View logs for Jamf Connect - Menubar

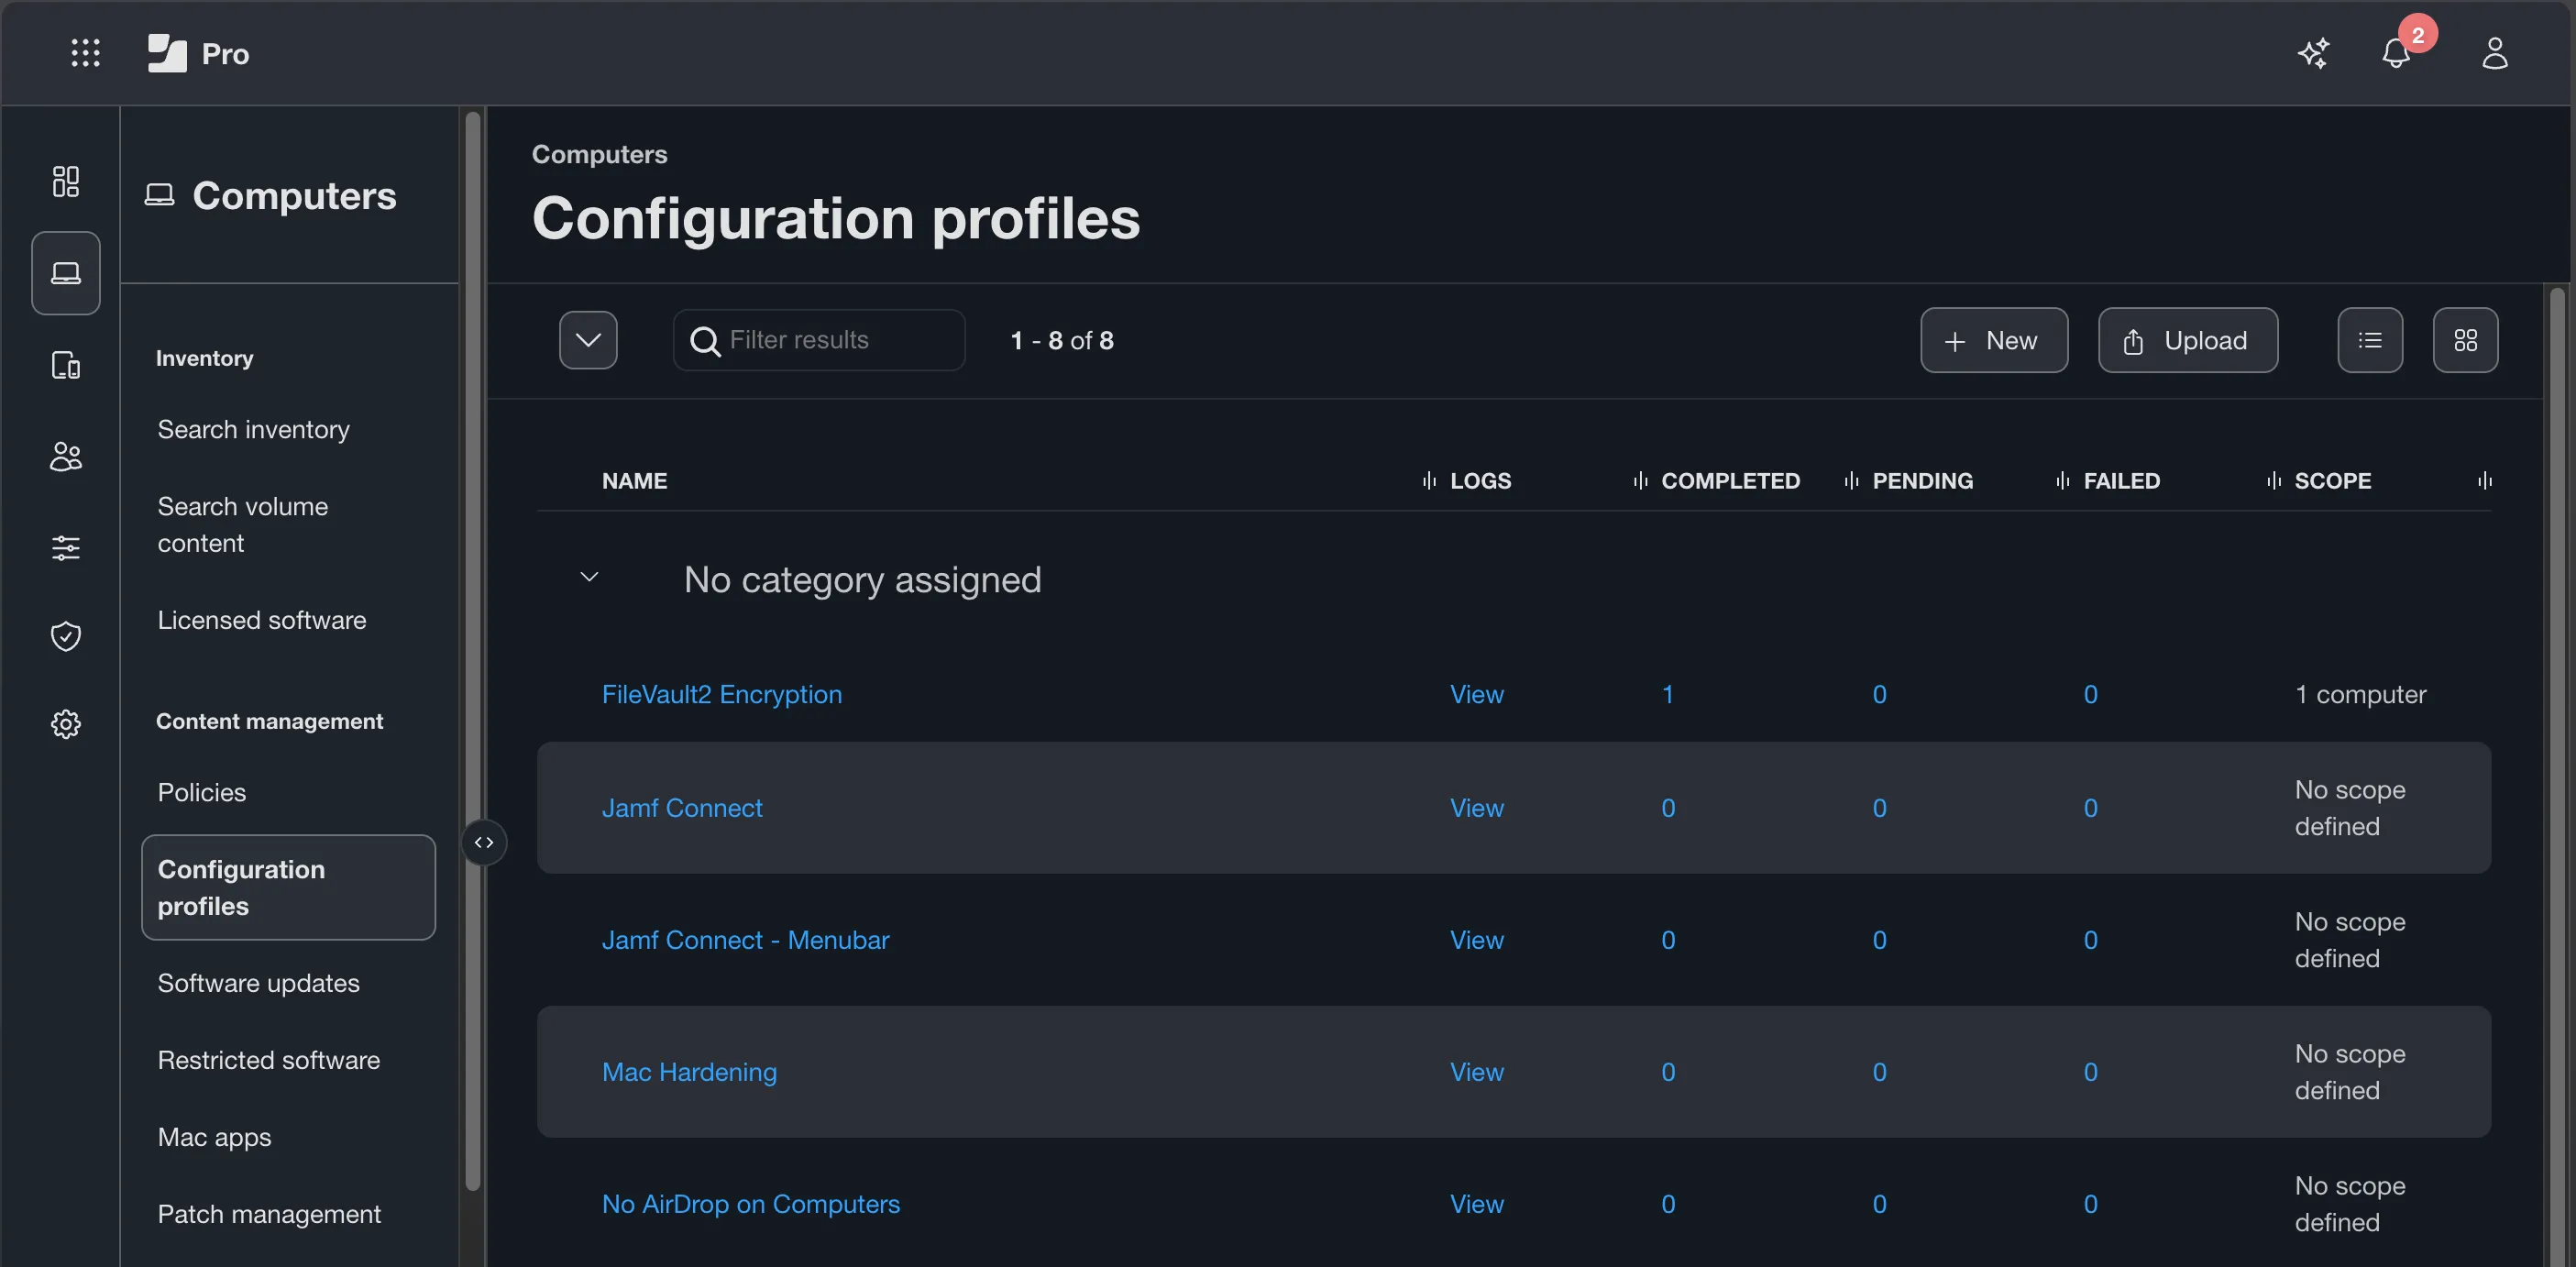pyautogui.click(x=1476, y=940)
